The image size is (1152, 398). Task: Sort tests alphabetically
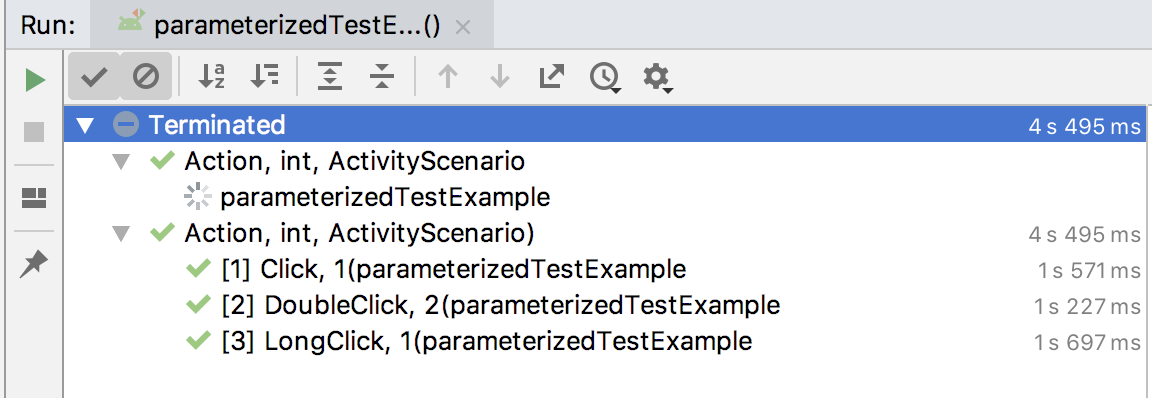pos(212,76)
